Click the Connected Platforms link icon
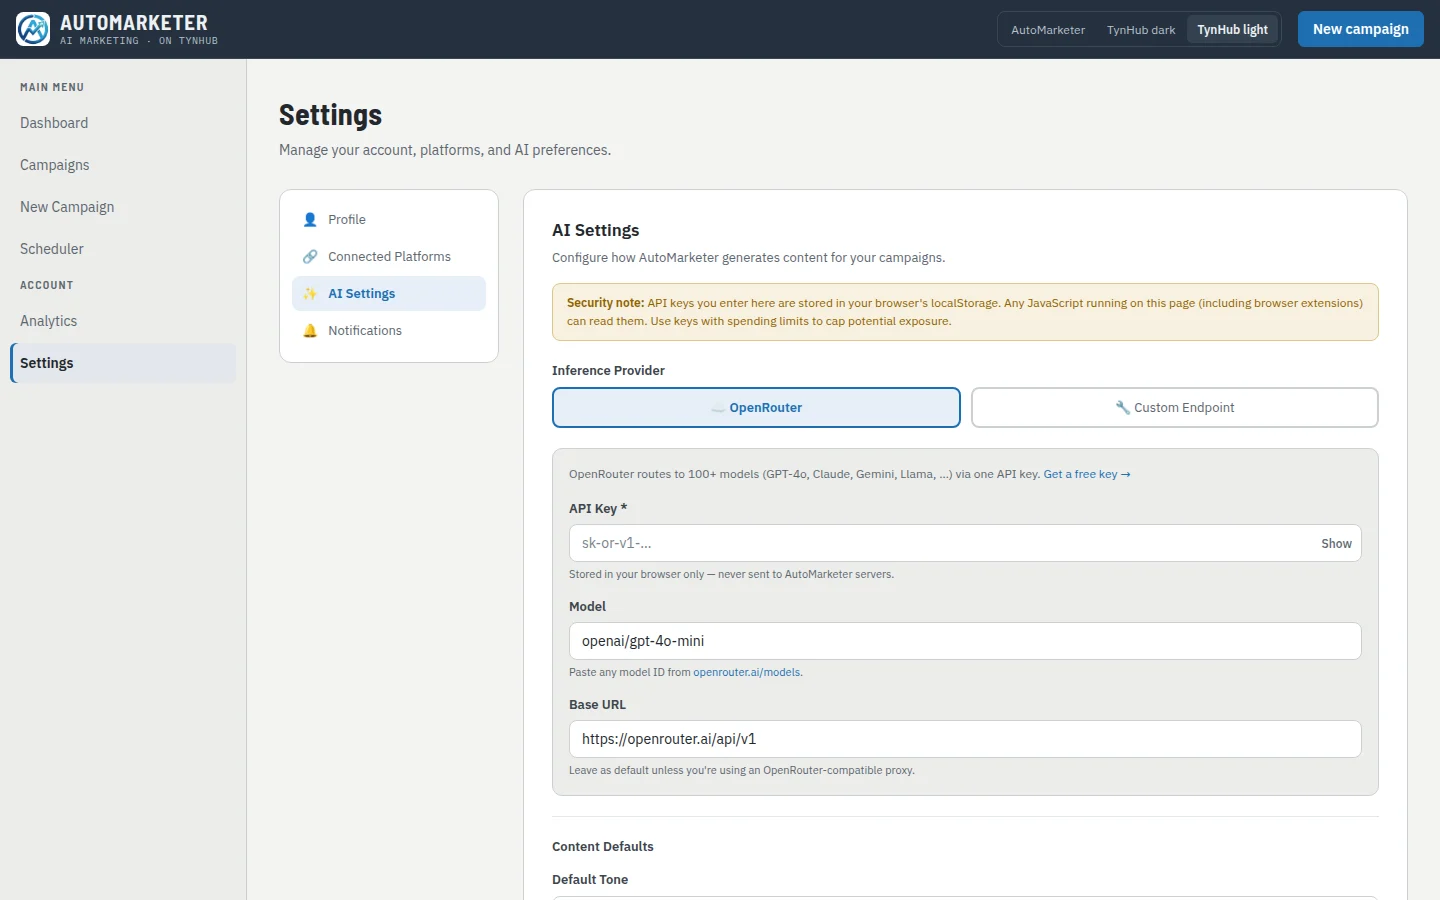The image size is (1440, 900). [310, 257]
